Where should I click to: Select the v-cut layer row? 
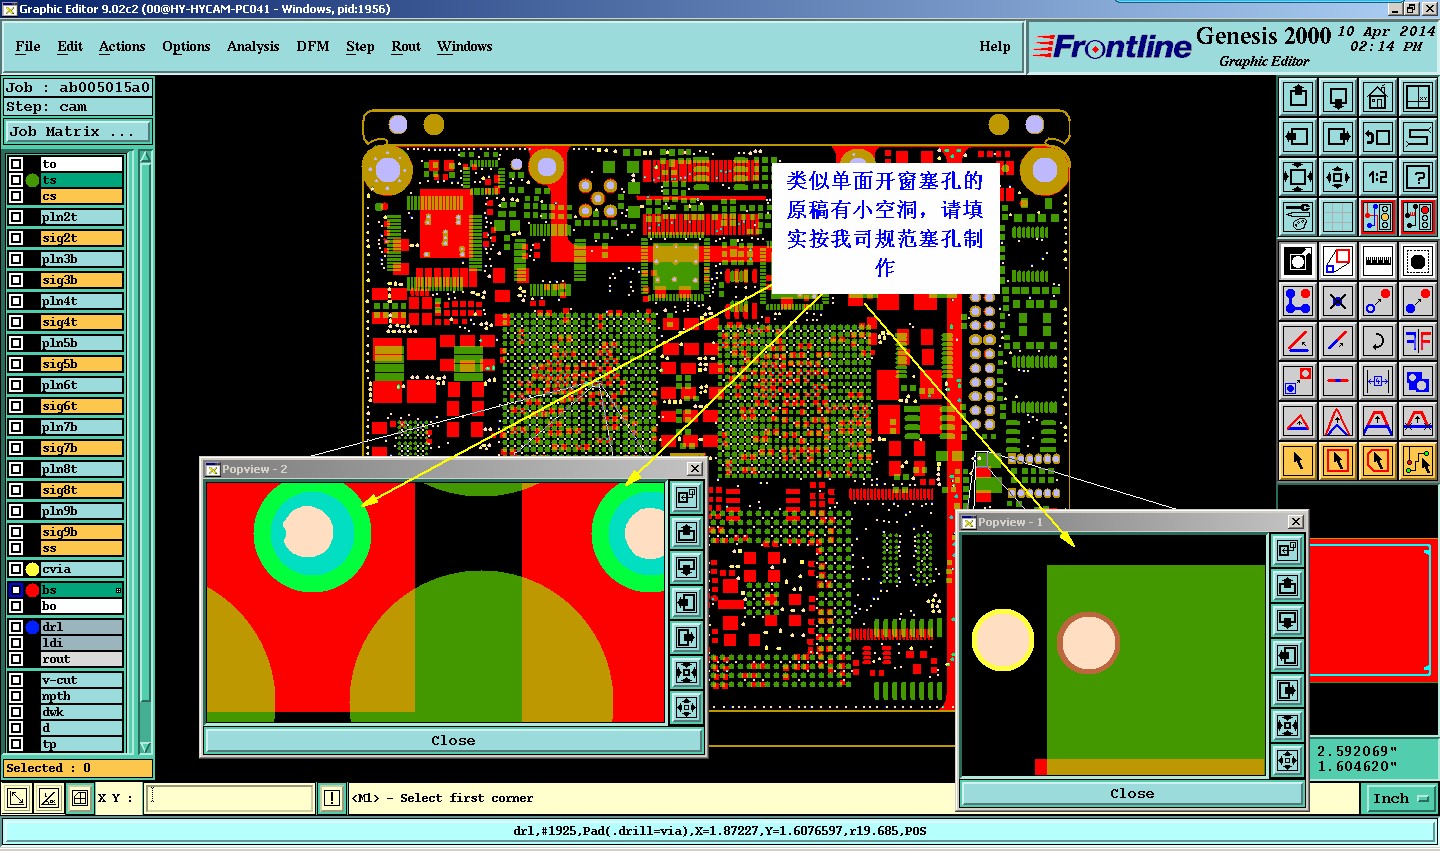(x=81, y=680)
